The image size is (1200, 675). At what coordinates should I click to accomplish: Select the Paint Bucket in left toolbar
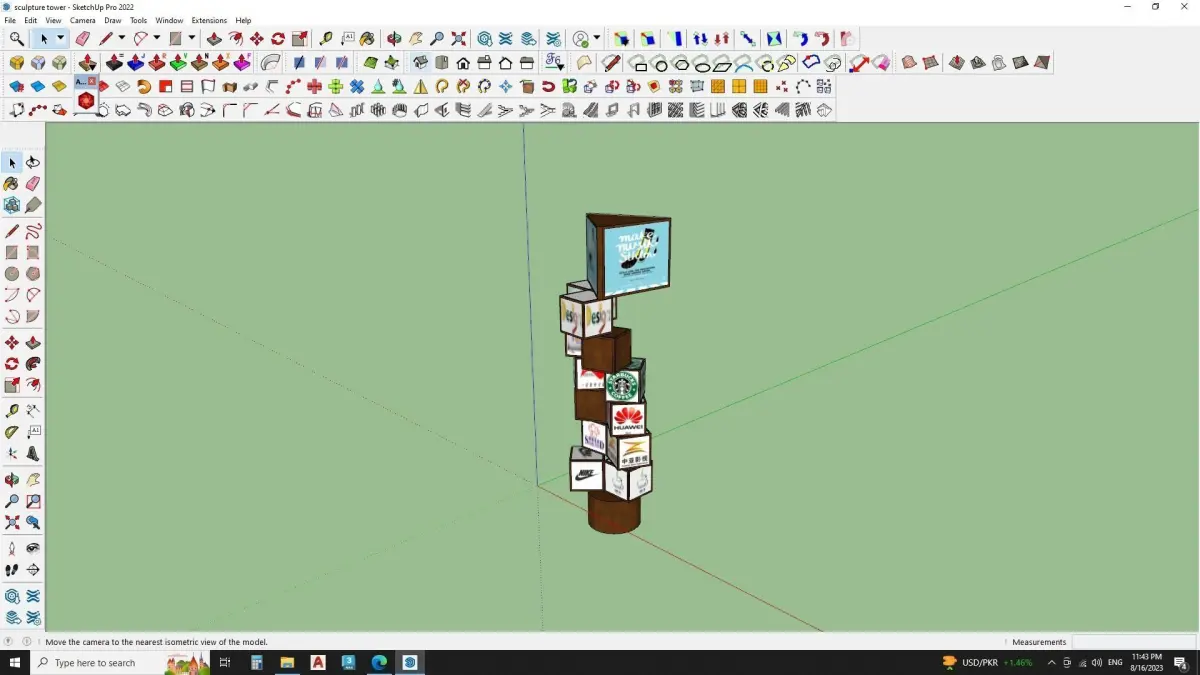pyautogui.click(x=12, y=184)
